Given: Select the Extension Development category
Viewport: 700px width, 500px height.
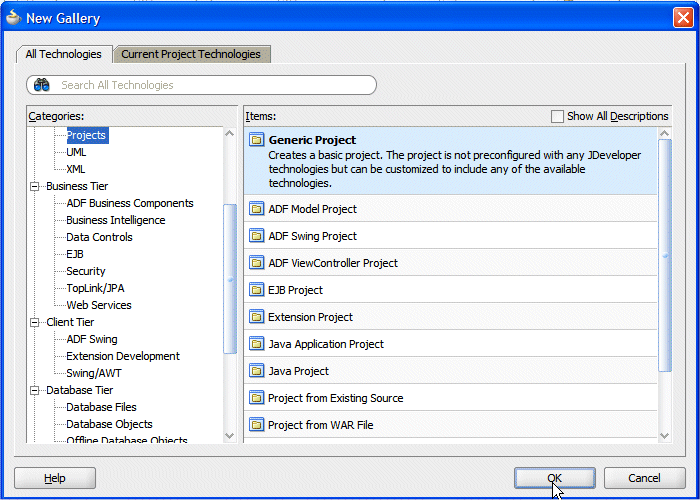Looking at the screenshot, I should click(x=123, y=356).
